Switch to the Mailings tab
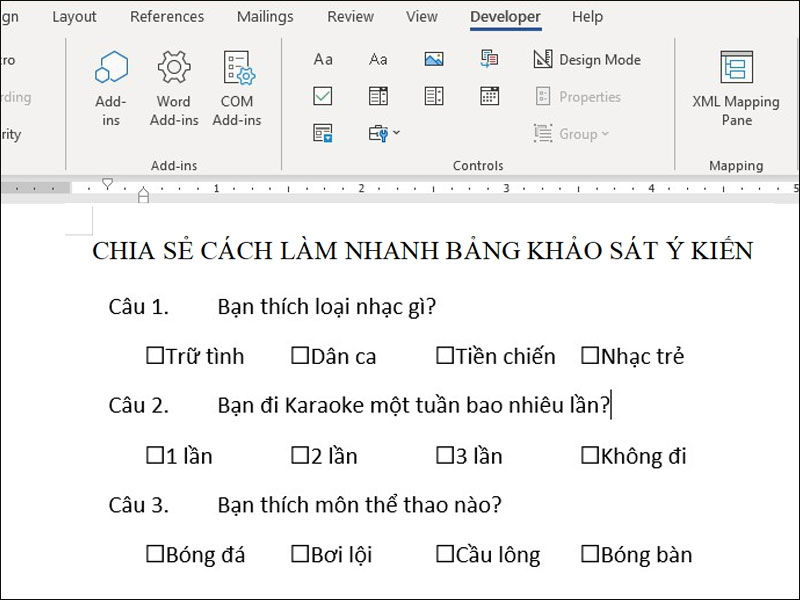Image resolution: width=800 pixels, height=600 pixels. 265,16
